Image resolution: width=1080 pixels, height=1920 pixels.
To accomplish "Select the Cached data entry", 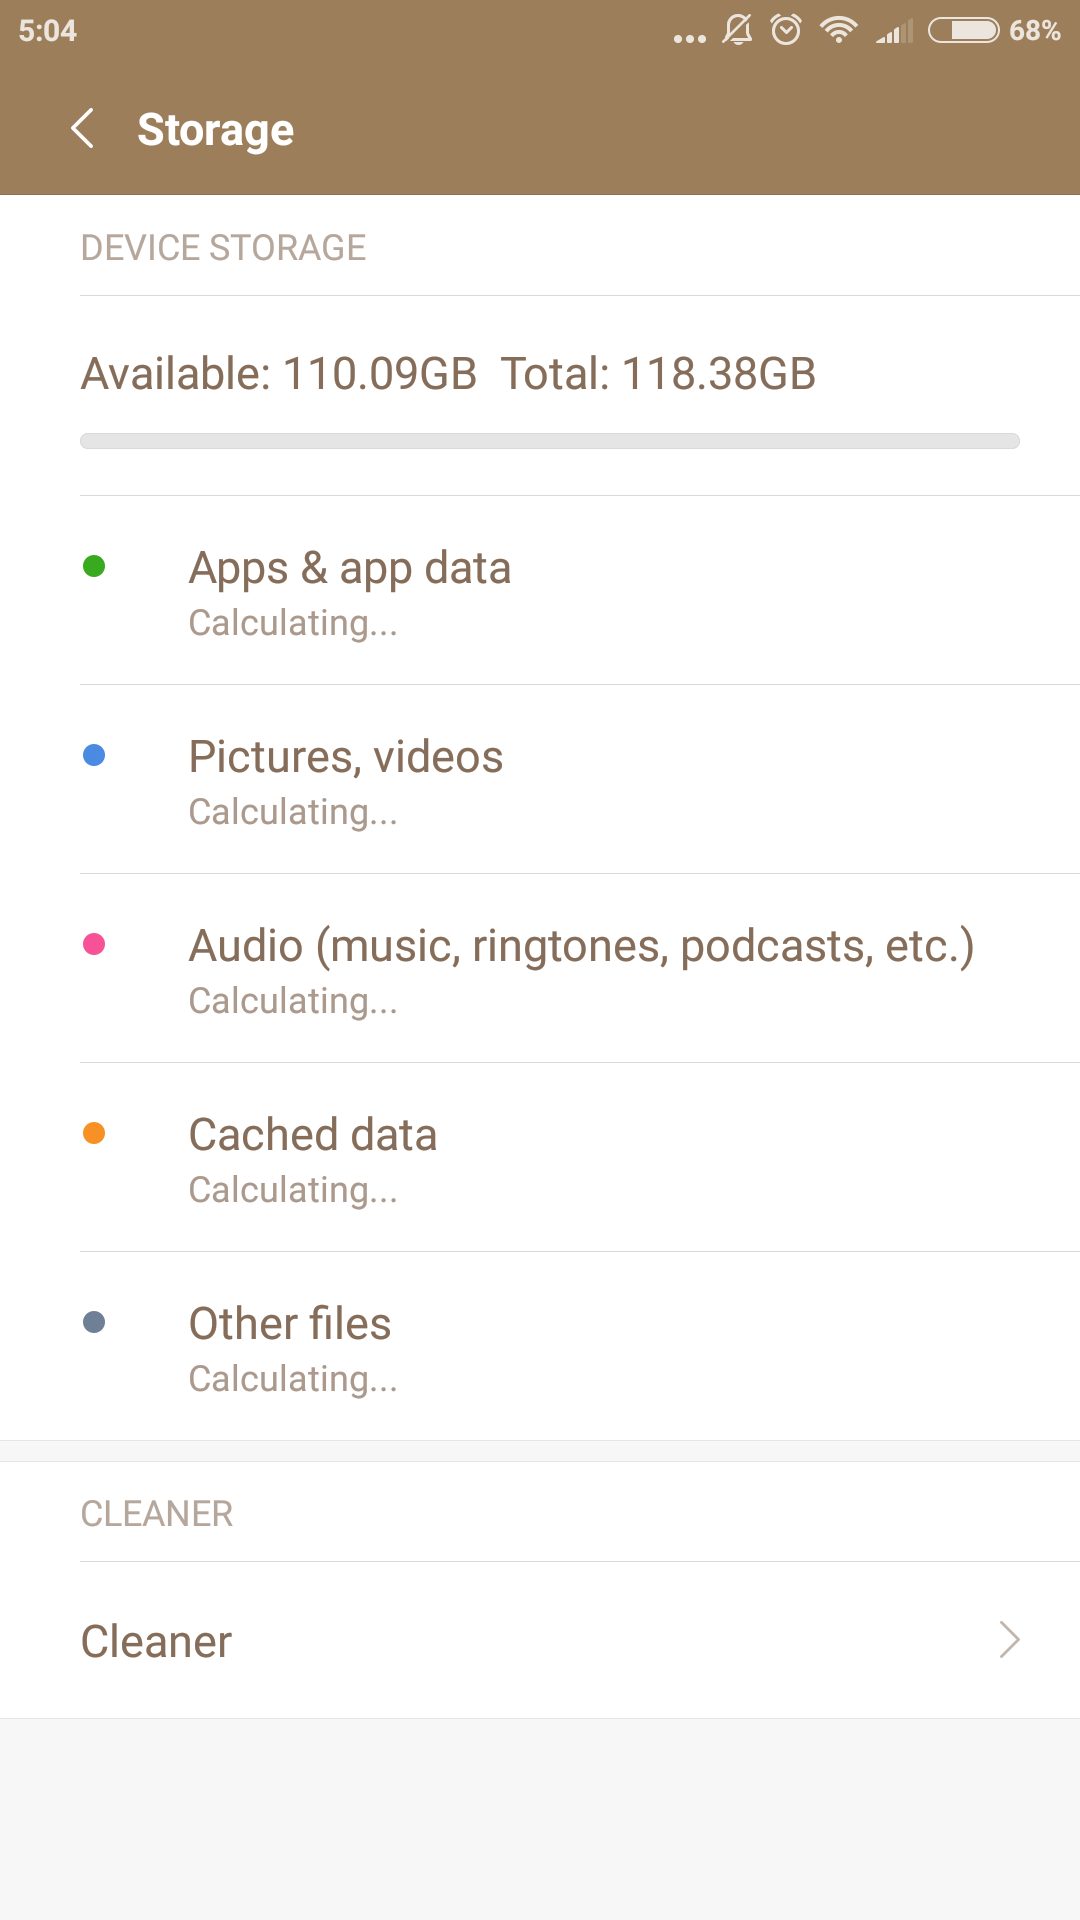I will pyautogui.click(x=313, y=1157).
